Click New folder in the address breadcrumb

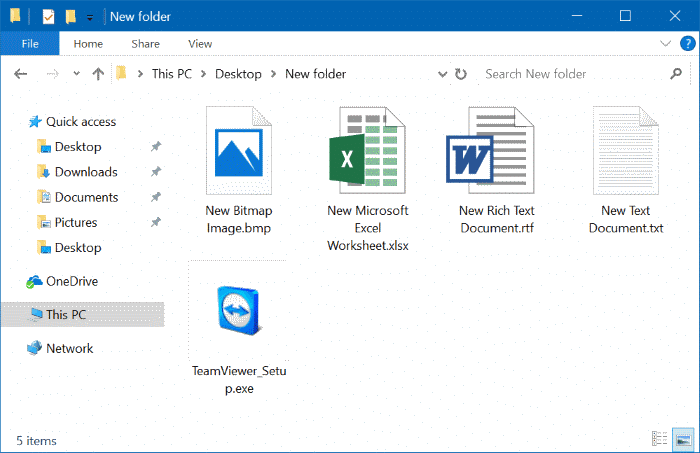pyautogui.click(x=316, y=74)
